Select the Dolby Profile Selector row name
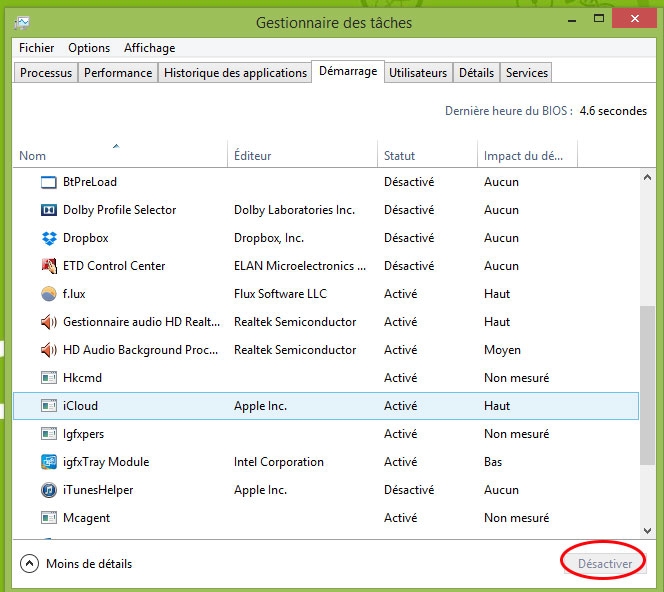This screenshot has height=592, width=664. 119,210
